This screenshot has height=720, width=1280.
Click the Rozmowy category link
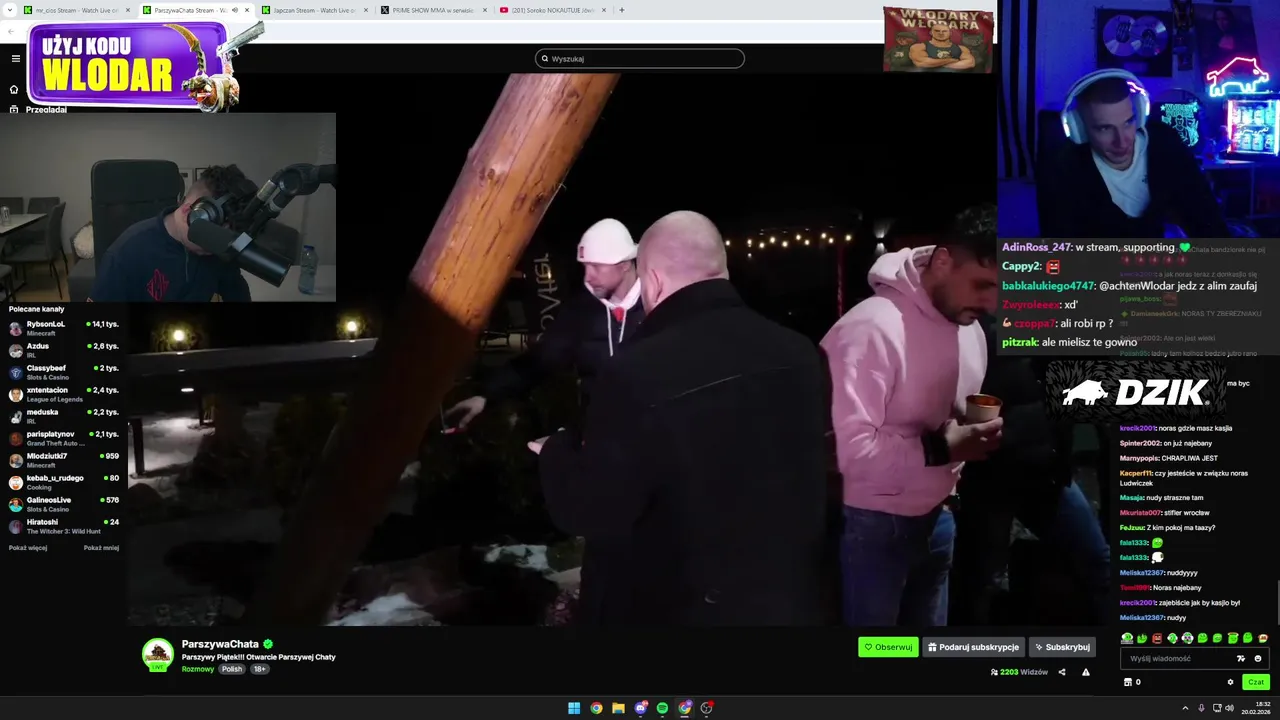coord(198,669)
